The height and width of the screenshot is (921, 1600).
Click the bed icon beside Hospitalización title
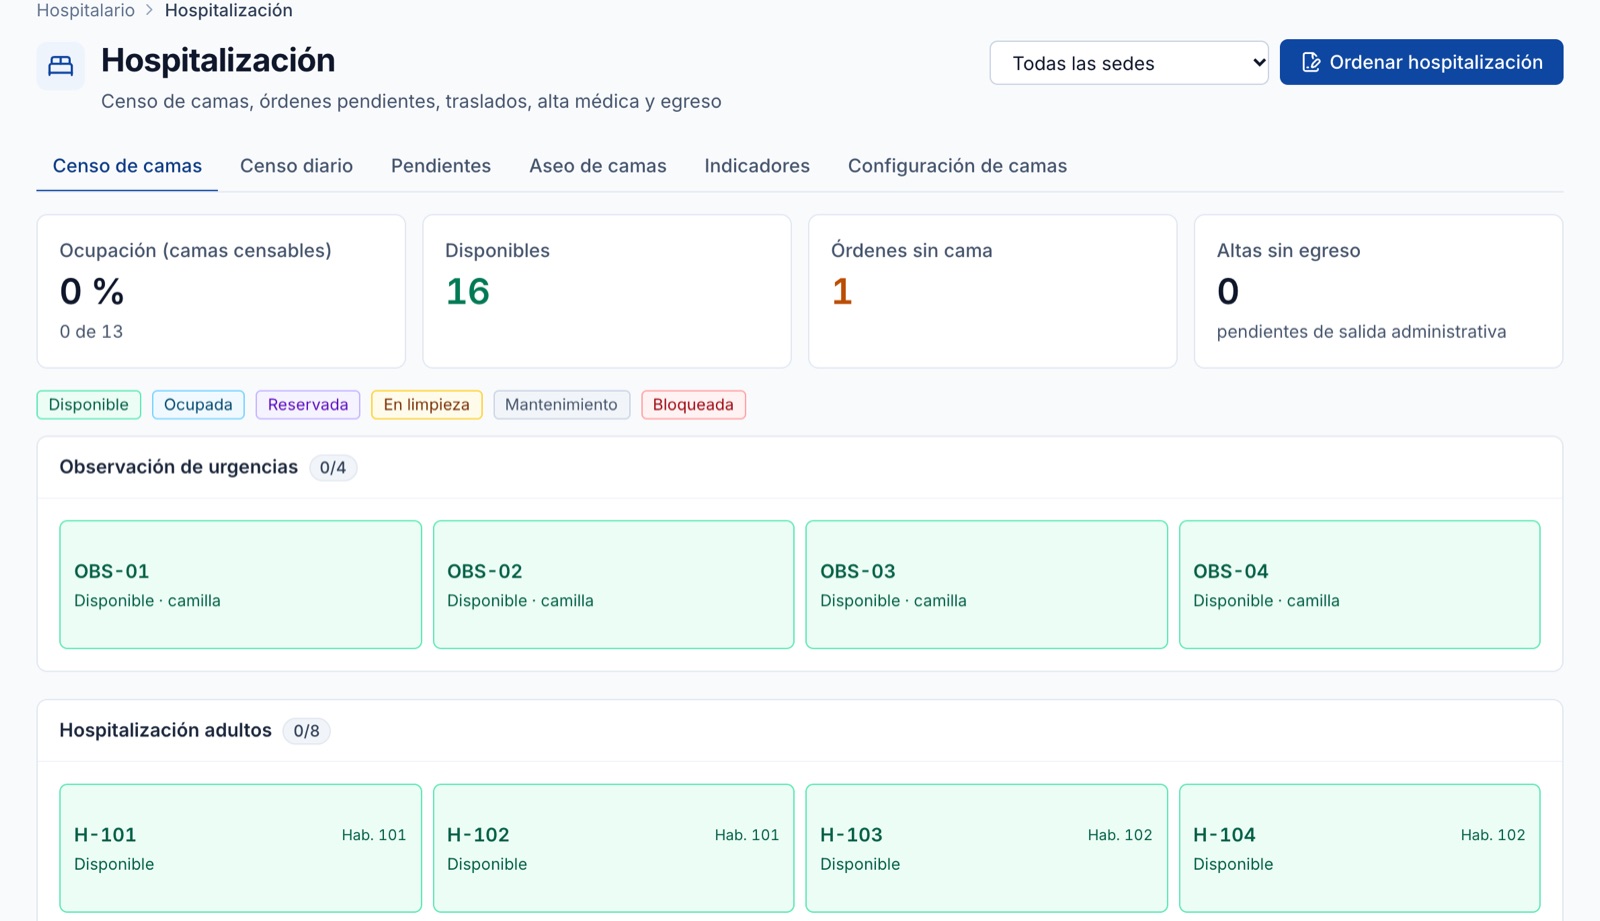click(61, 66)
